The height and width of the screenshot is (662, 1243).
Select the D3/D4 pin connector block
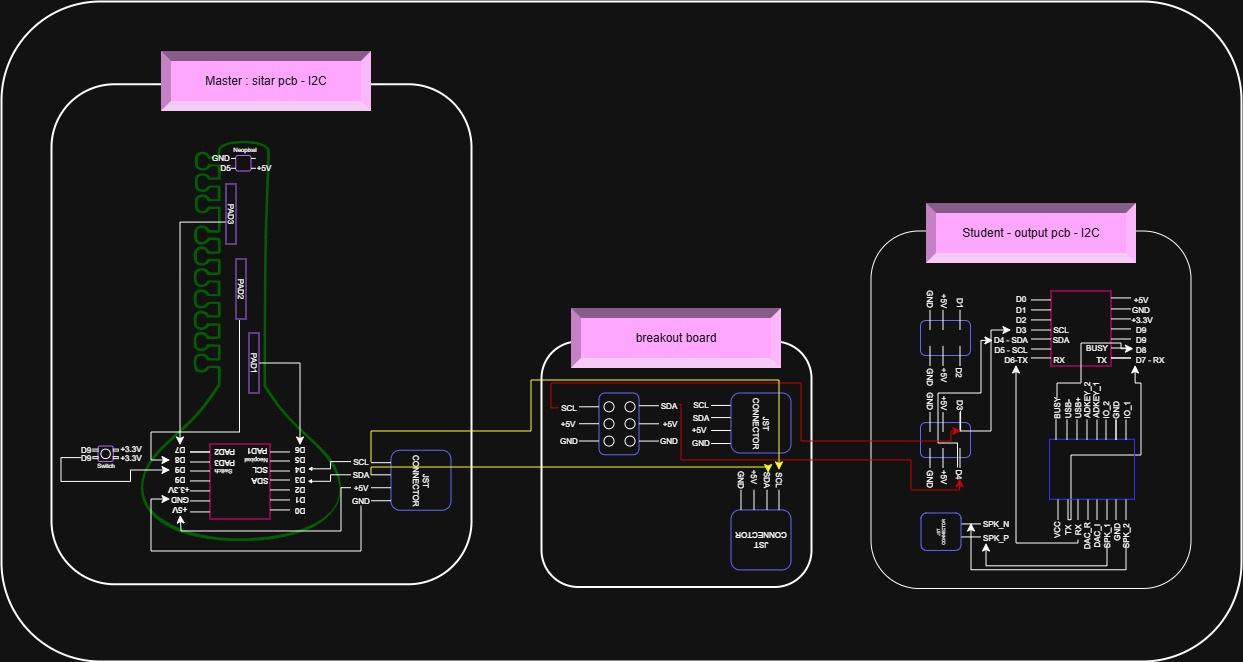pos(945,439)
